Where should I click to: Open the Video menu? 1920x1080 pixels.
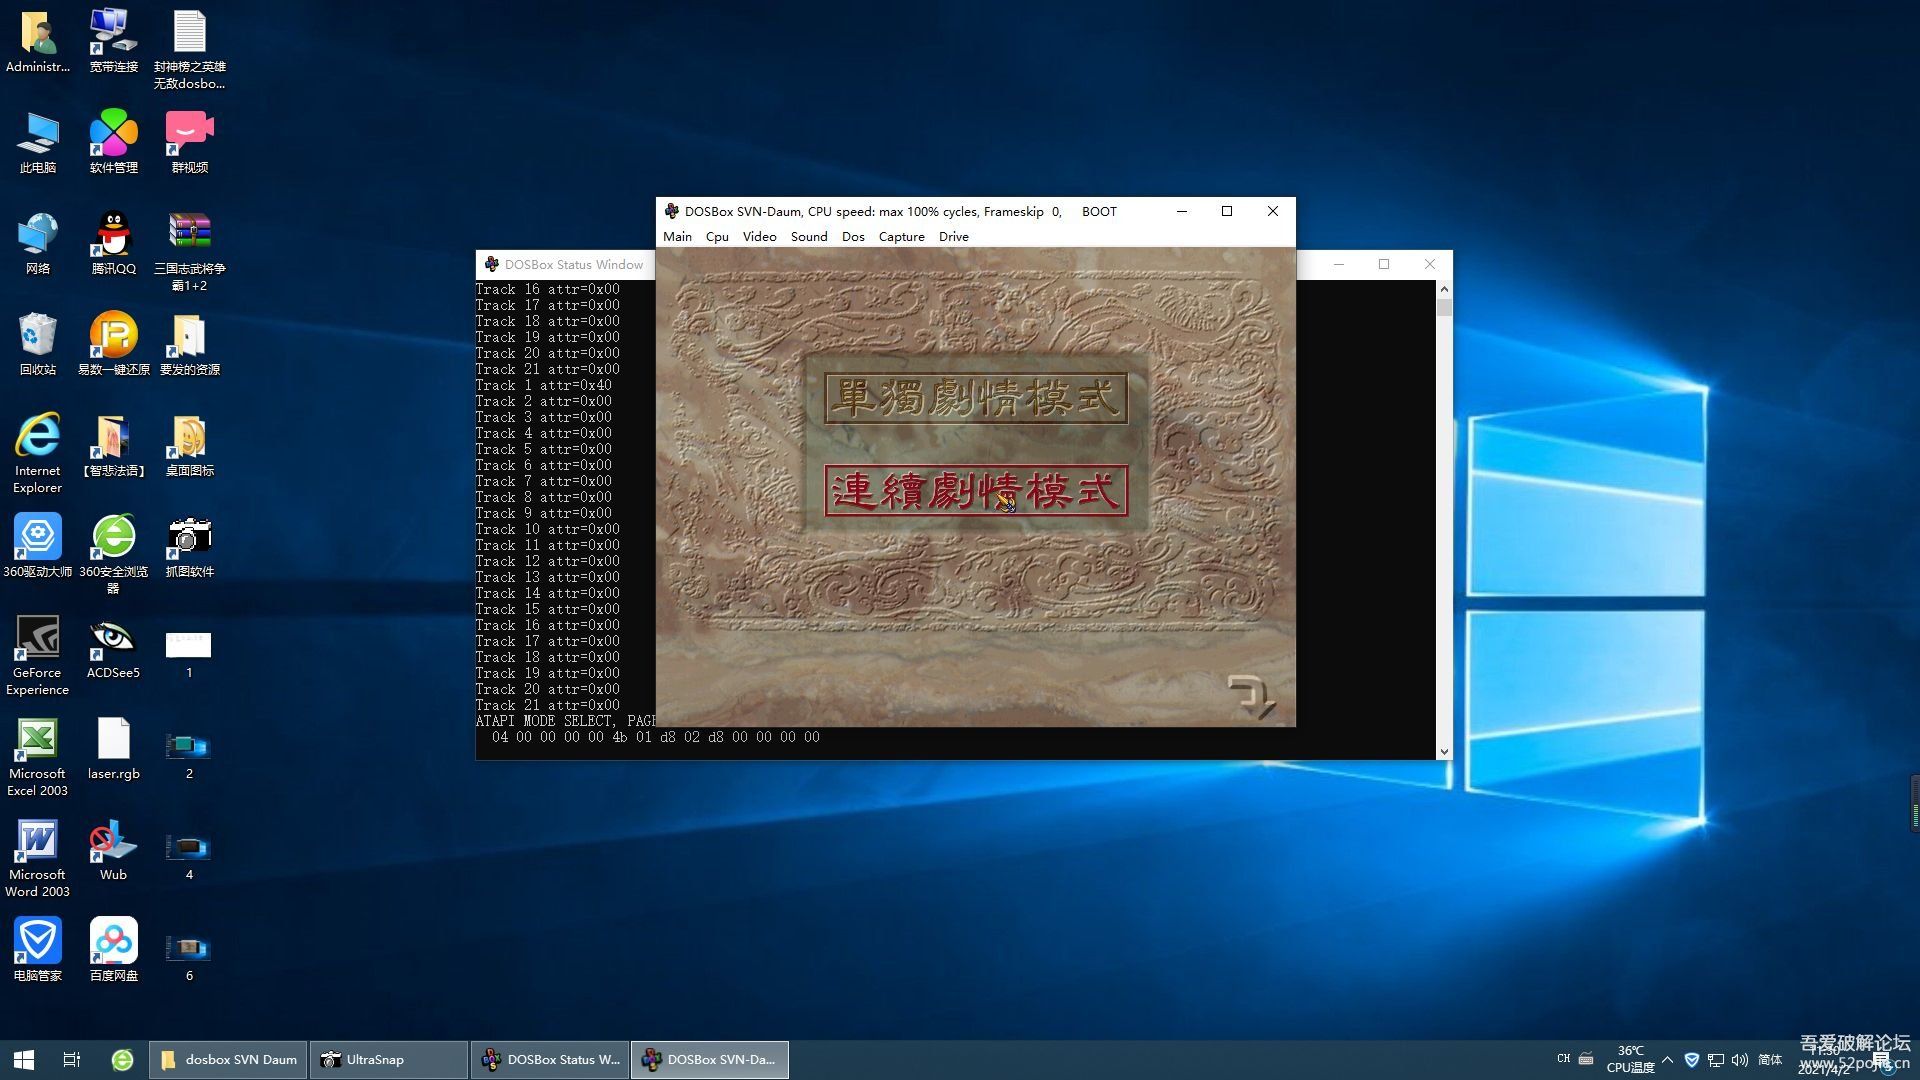759,237
